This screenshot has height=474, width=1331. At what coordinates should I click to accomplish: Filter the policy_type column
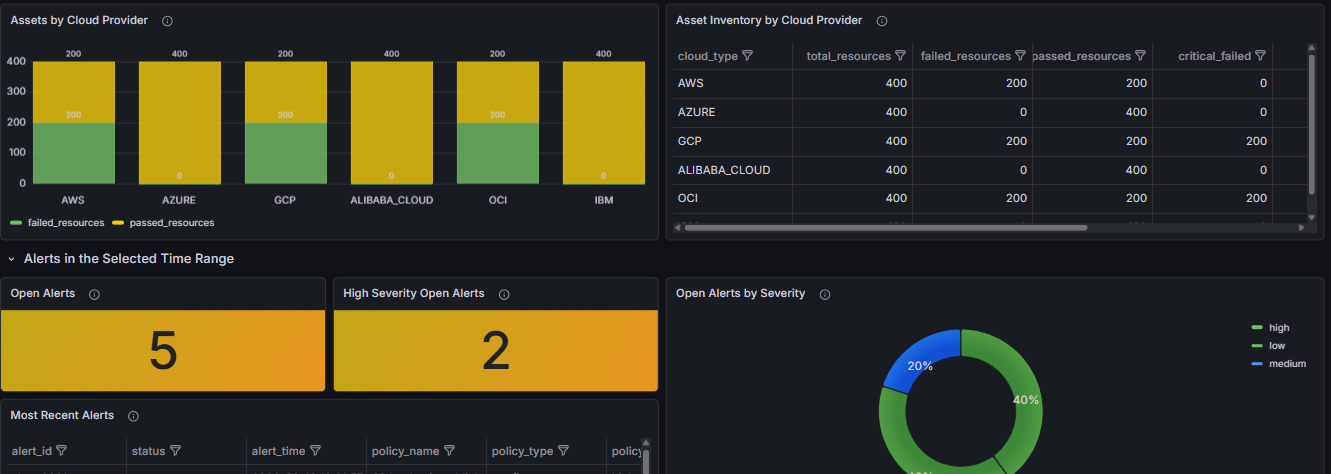563,451
